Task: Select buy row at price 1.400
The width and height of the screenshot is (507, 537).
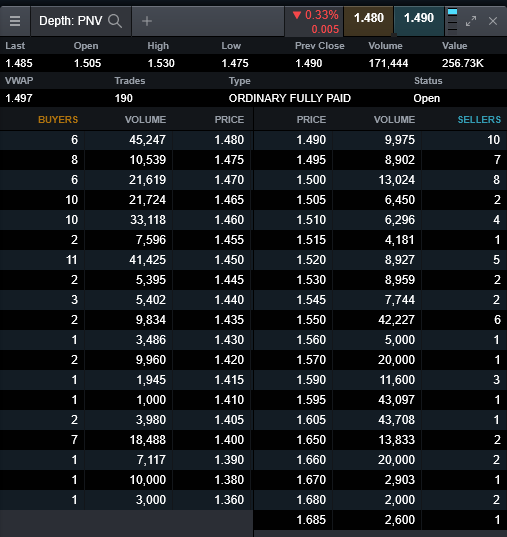Action: [x=126, y=440]
